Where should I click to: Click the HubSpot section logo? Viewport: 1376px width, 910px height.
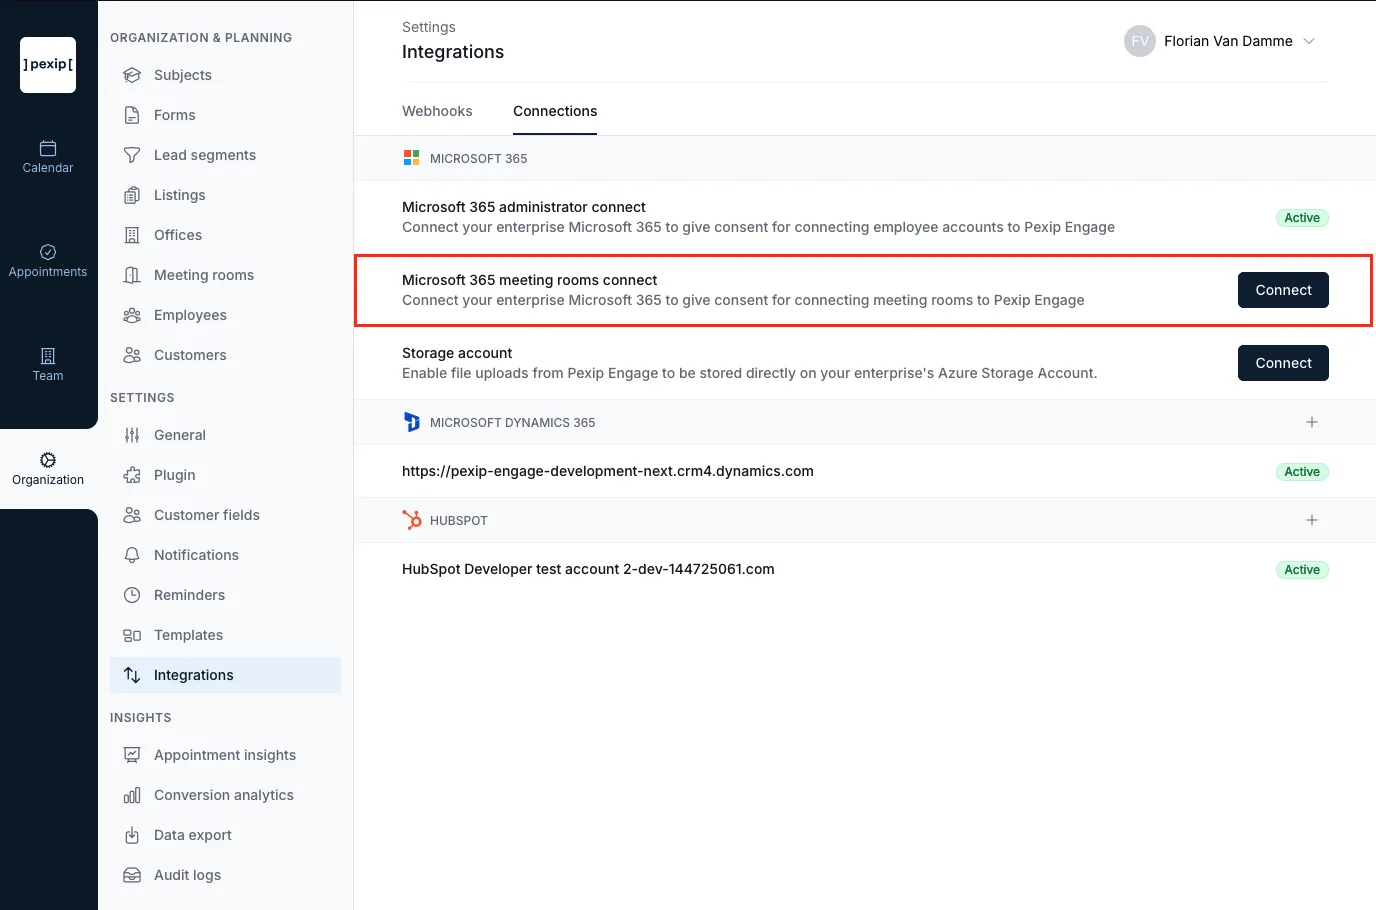point(411,520)
